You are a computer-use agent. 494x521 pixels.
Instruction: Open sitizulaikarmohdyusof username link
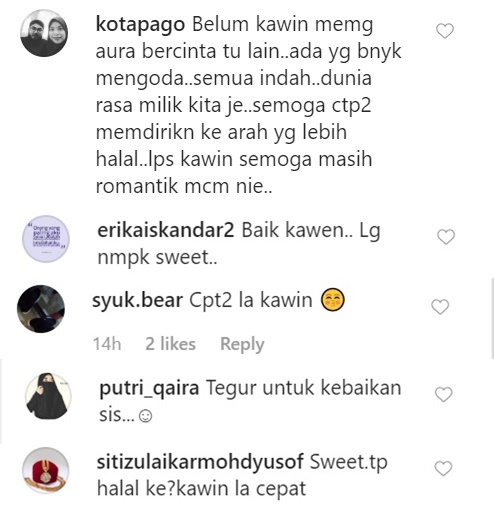click(x=200, y=463)
